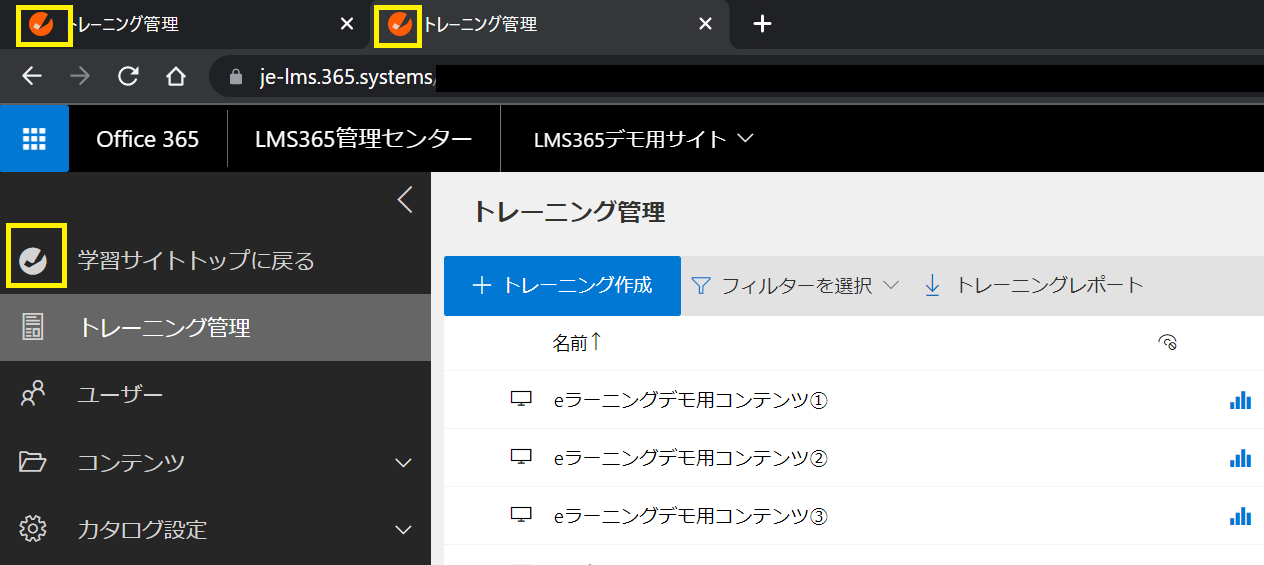Click the filter funnel icon
This screenshot has width=1264, height=565.
click(701, 286)
